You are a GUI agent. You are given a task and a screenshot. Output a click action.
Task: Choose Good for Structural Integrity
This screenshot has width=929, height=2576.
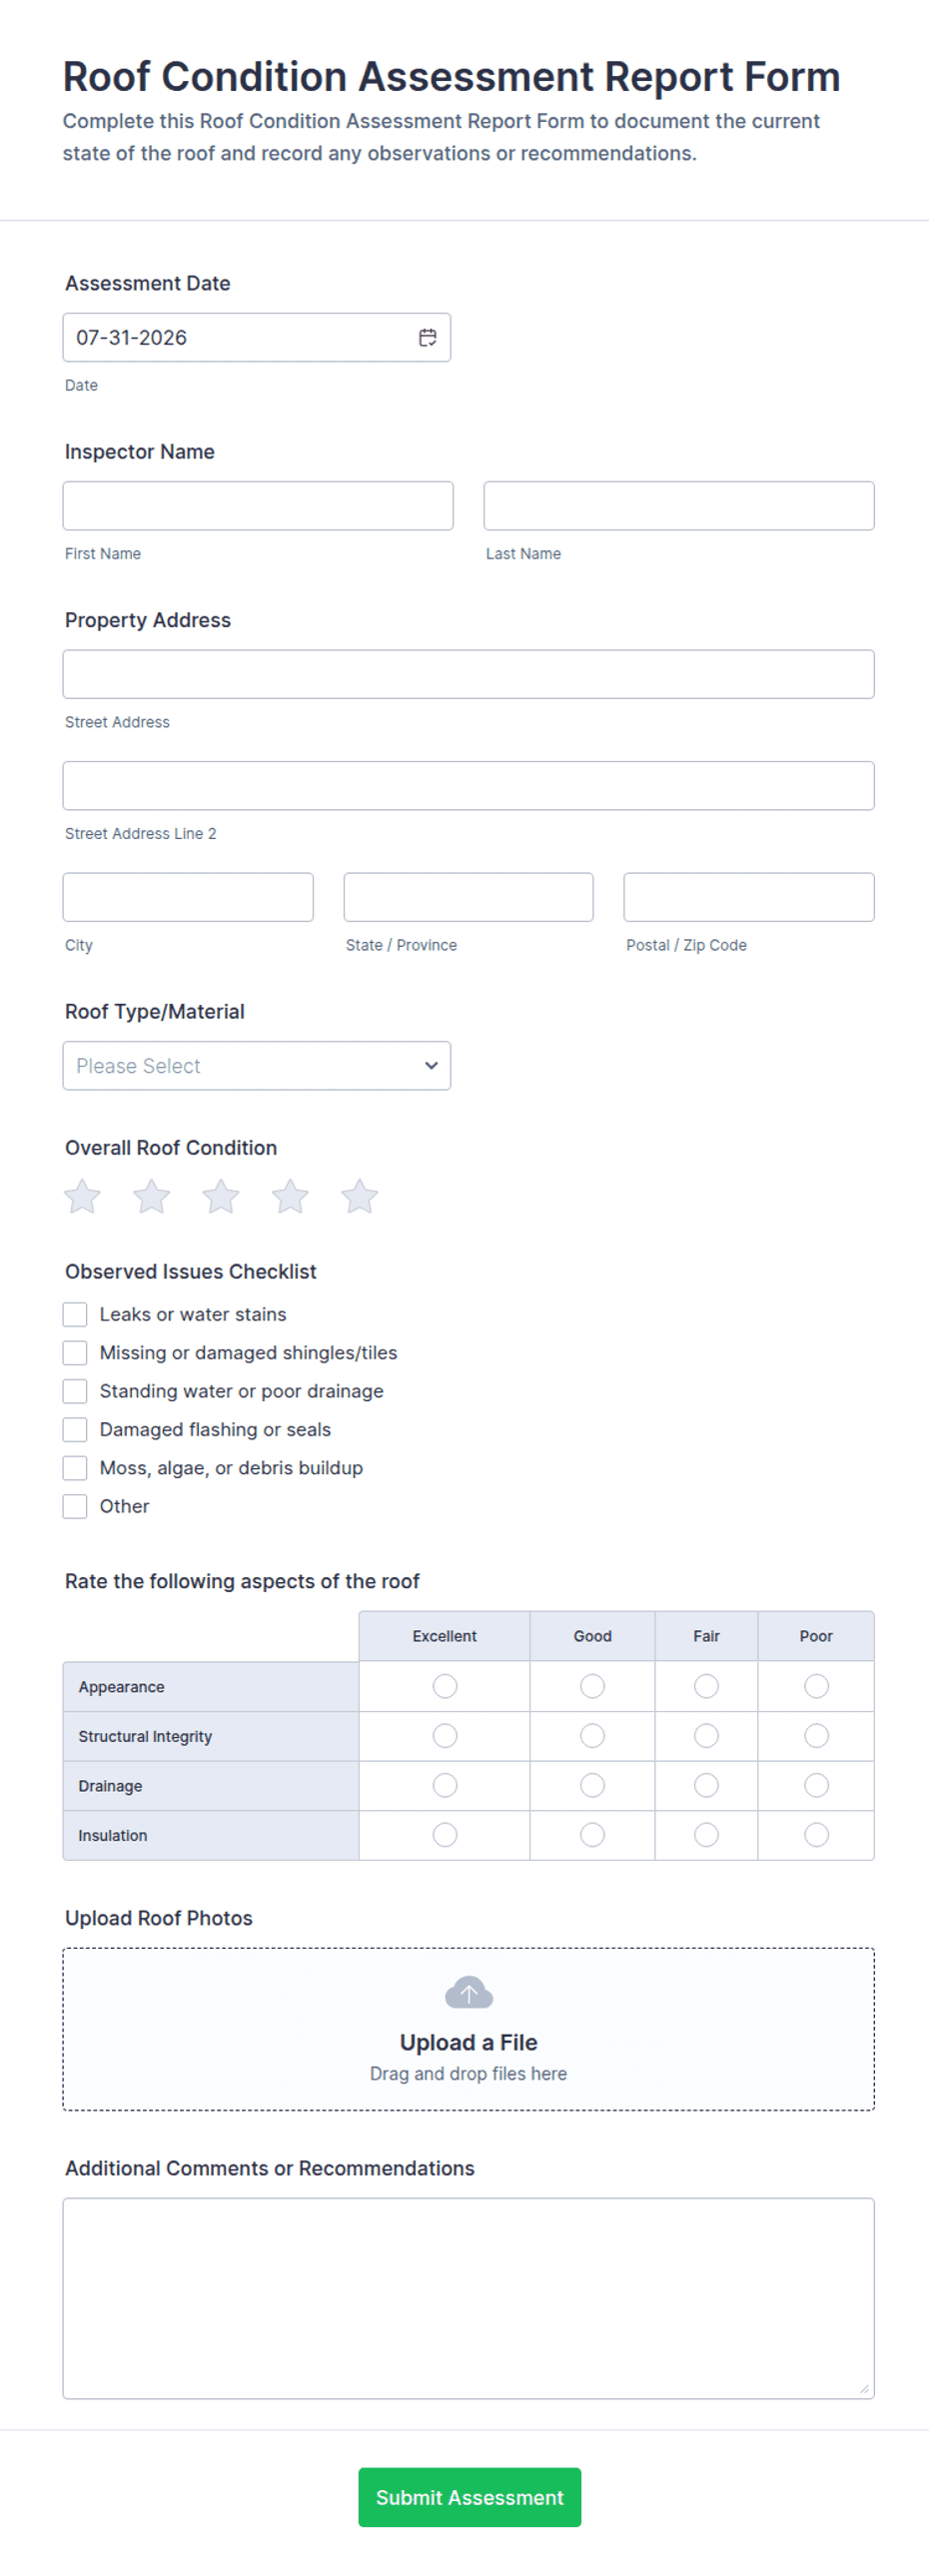[x=592, y=1735]
